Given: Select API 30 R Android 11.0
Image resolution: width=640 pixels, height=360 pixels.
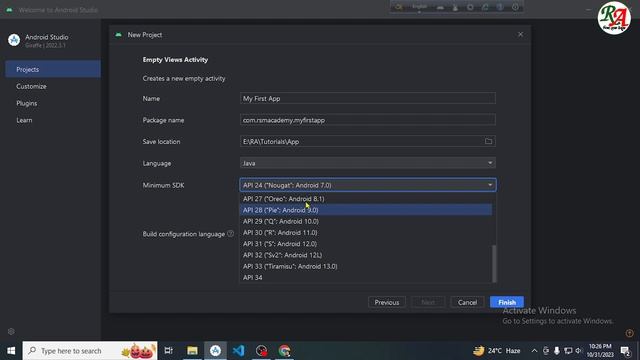Looking at the screenshot, I should click(366, 232).
